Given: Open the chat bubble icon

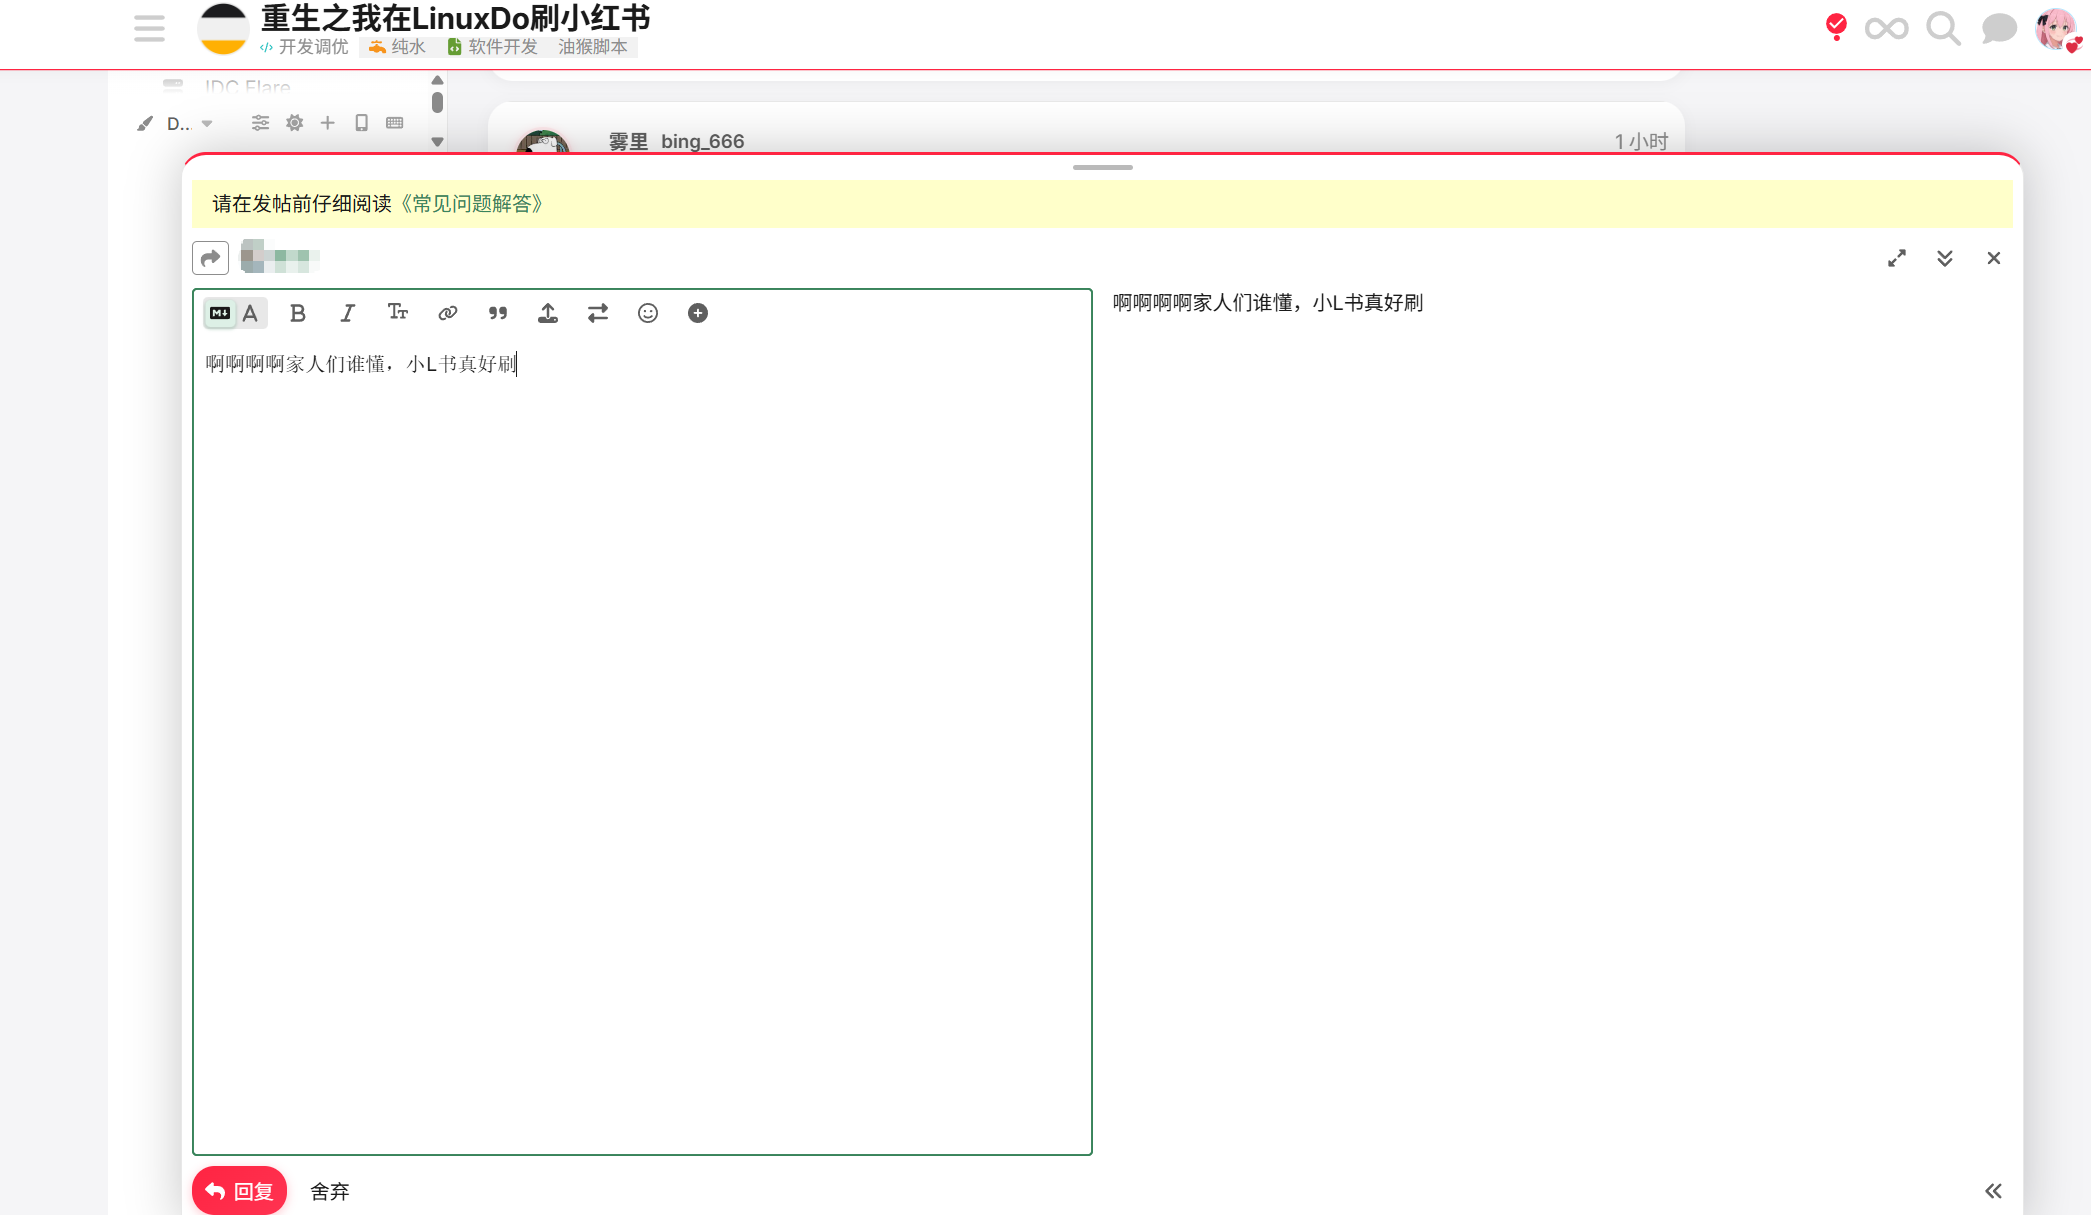Looking at the screenshot, I should pyautogui.click(x=1999, y=28).
